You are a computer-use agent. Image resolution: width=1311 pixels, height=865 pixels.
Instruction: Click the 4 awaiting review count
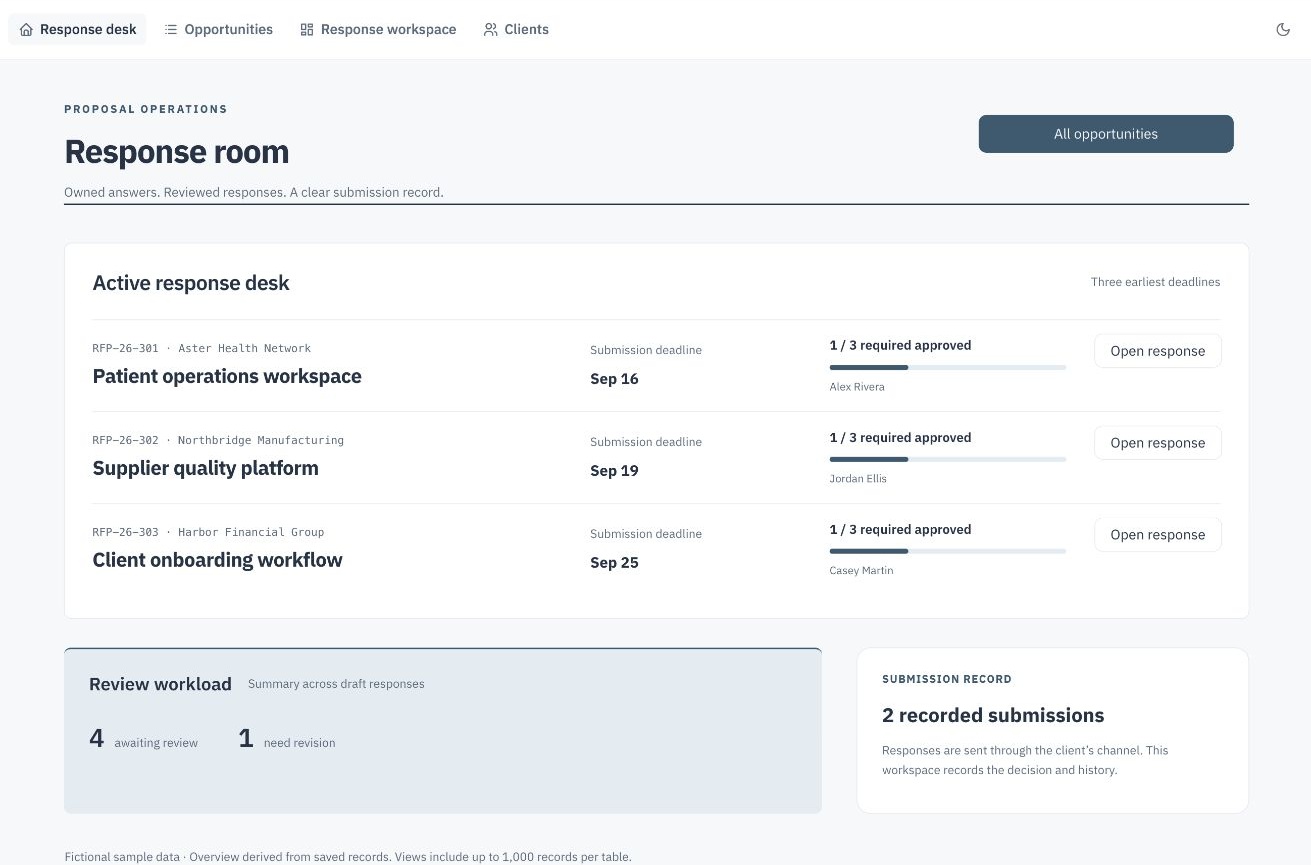coord(144,740)
